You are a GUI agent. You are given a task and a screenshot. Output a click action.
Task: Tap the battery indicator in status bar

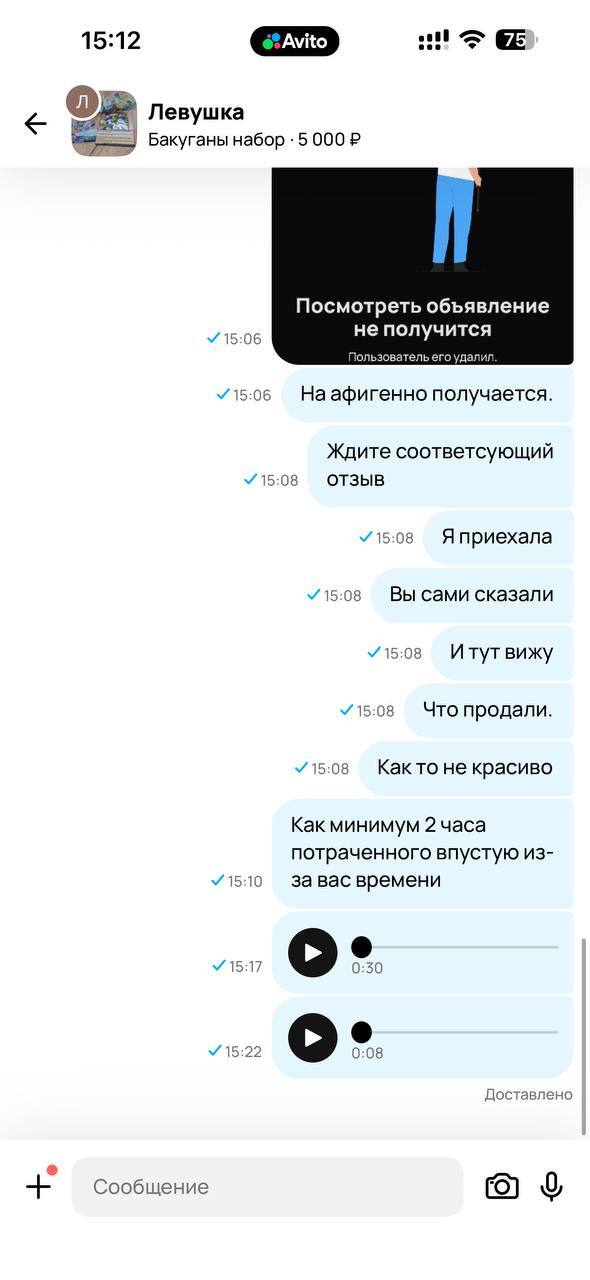coord(516,41)
